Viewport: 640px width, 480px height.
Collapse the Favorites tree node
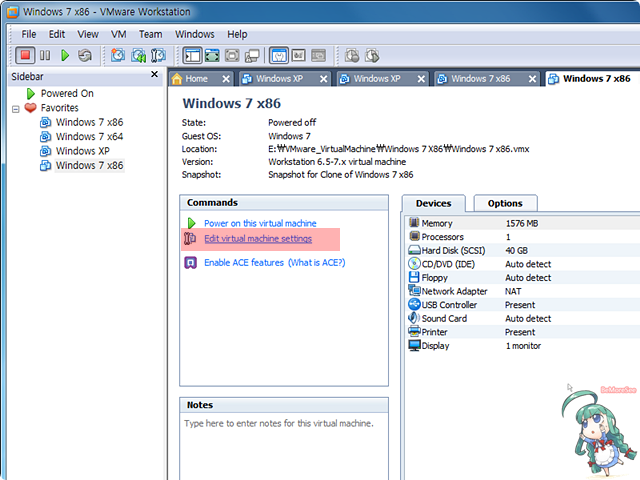click(x=16, y=109)
